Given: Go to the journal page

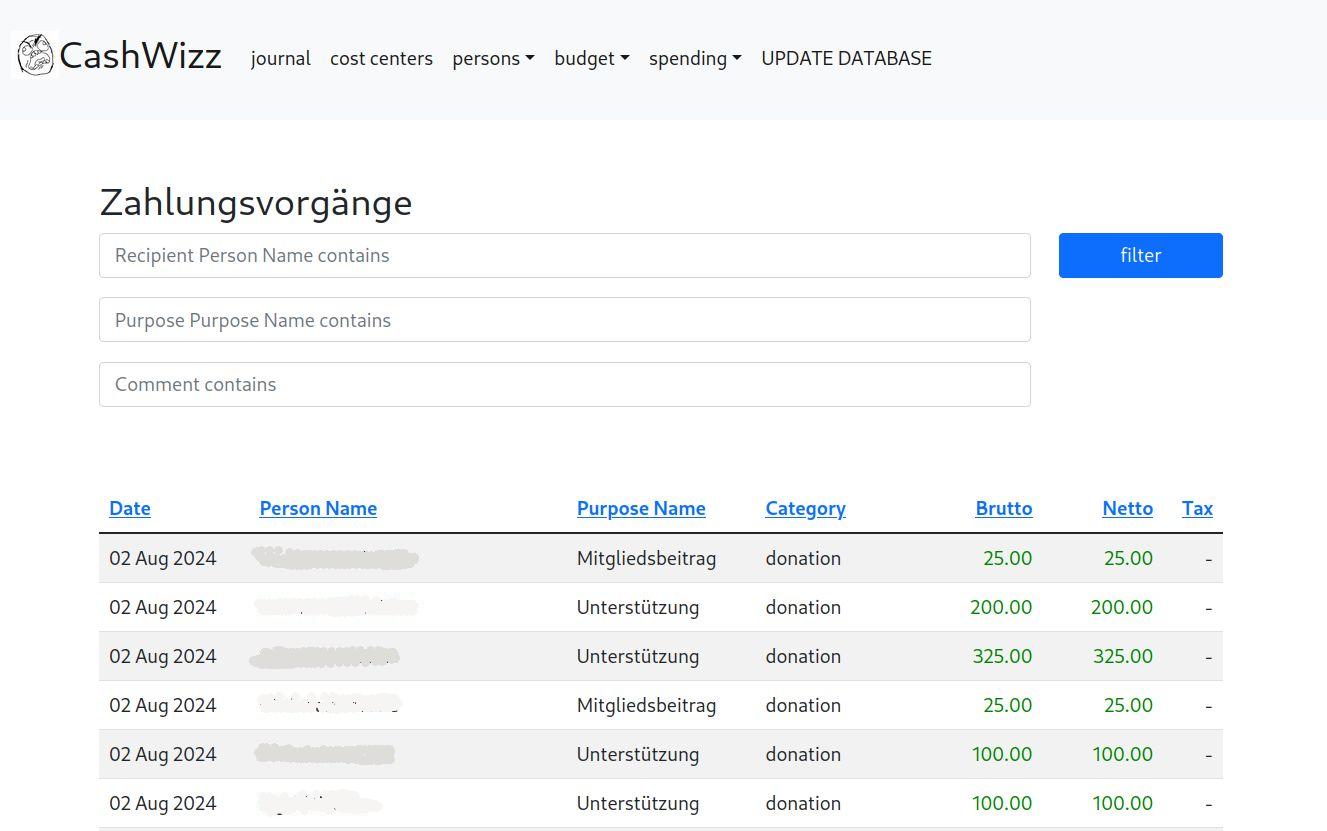Looking at the screenshot, I should 281,58.
